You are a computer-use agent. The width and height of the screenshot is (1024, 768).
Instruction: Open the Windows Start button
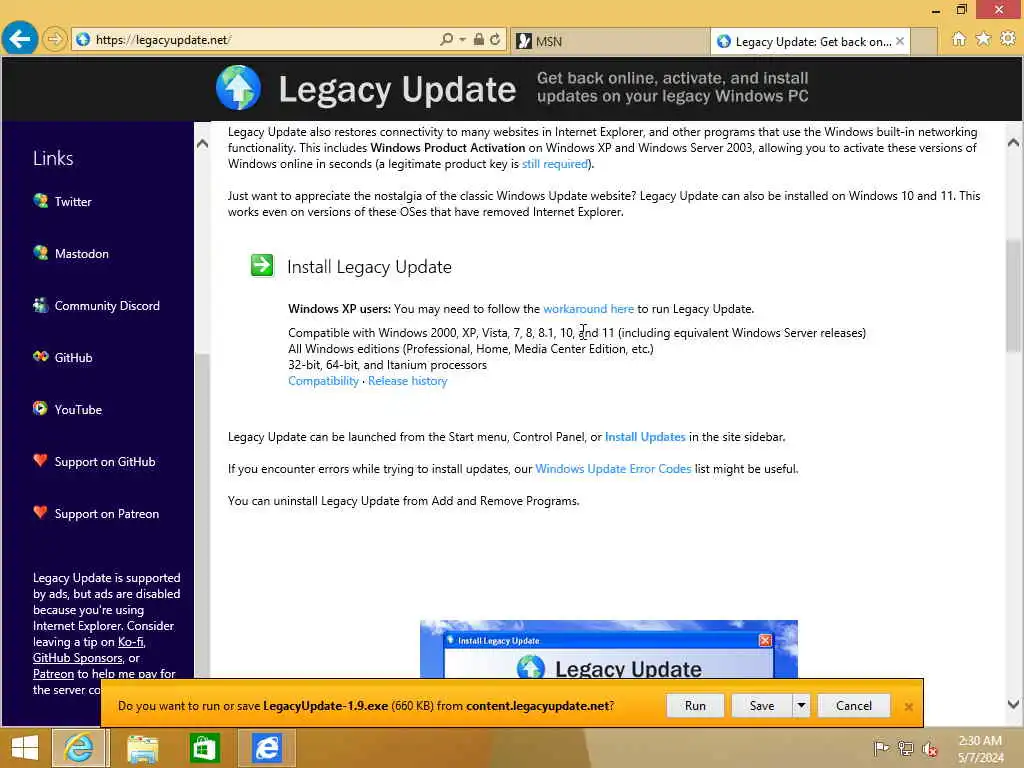[25, 748]
